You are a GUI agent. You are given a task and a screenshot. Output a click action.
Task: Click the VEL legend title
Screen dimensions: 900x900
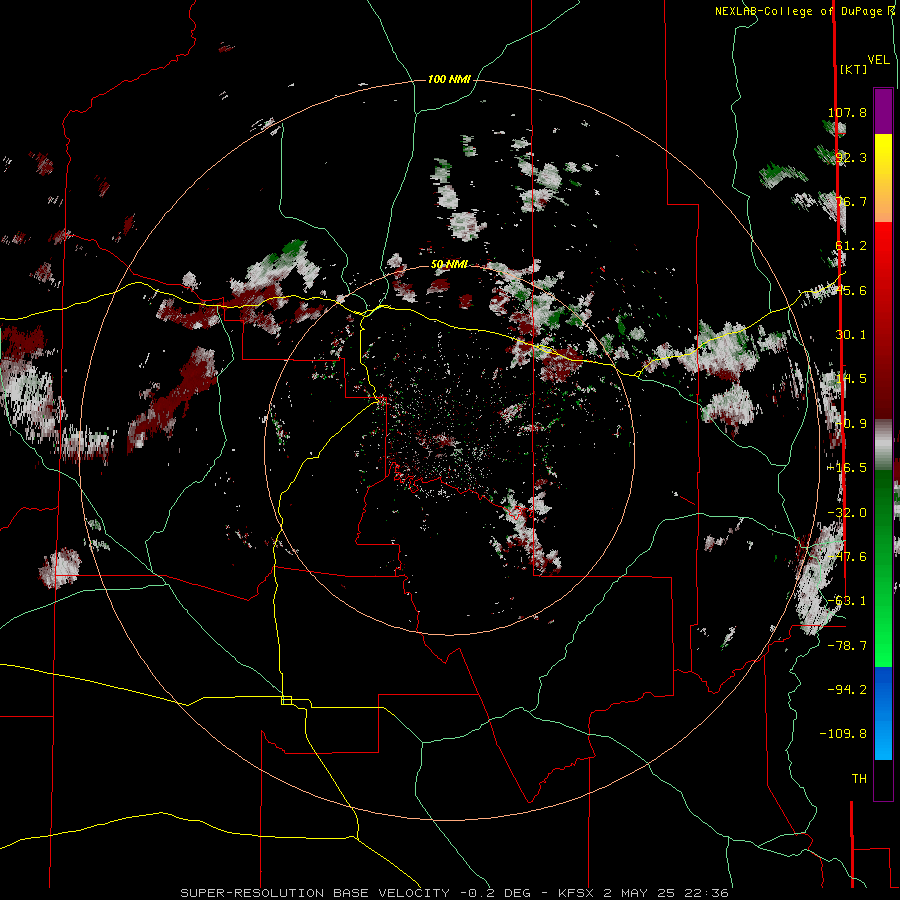pos(878,60)
